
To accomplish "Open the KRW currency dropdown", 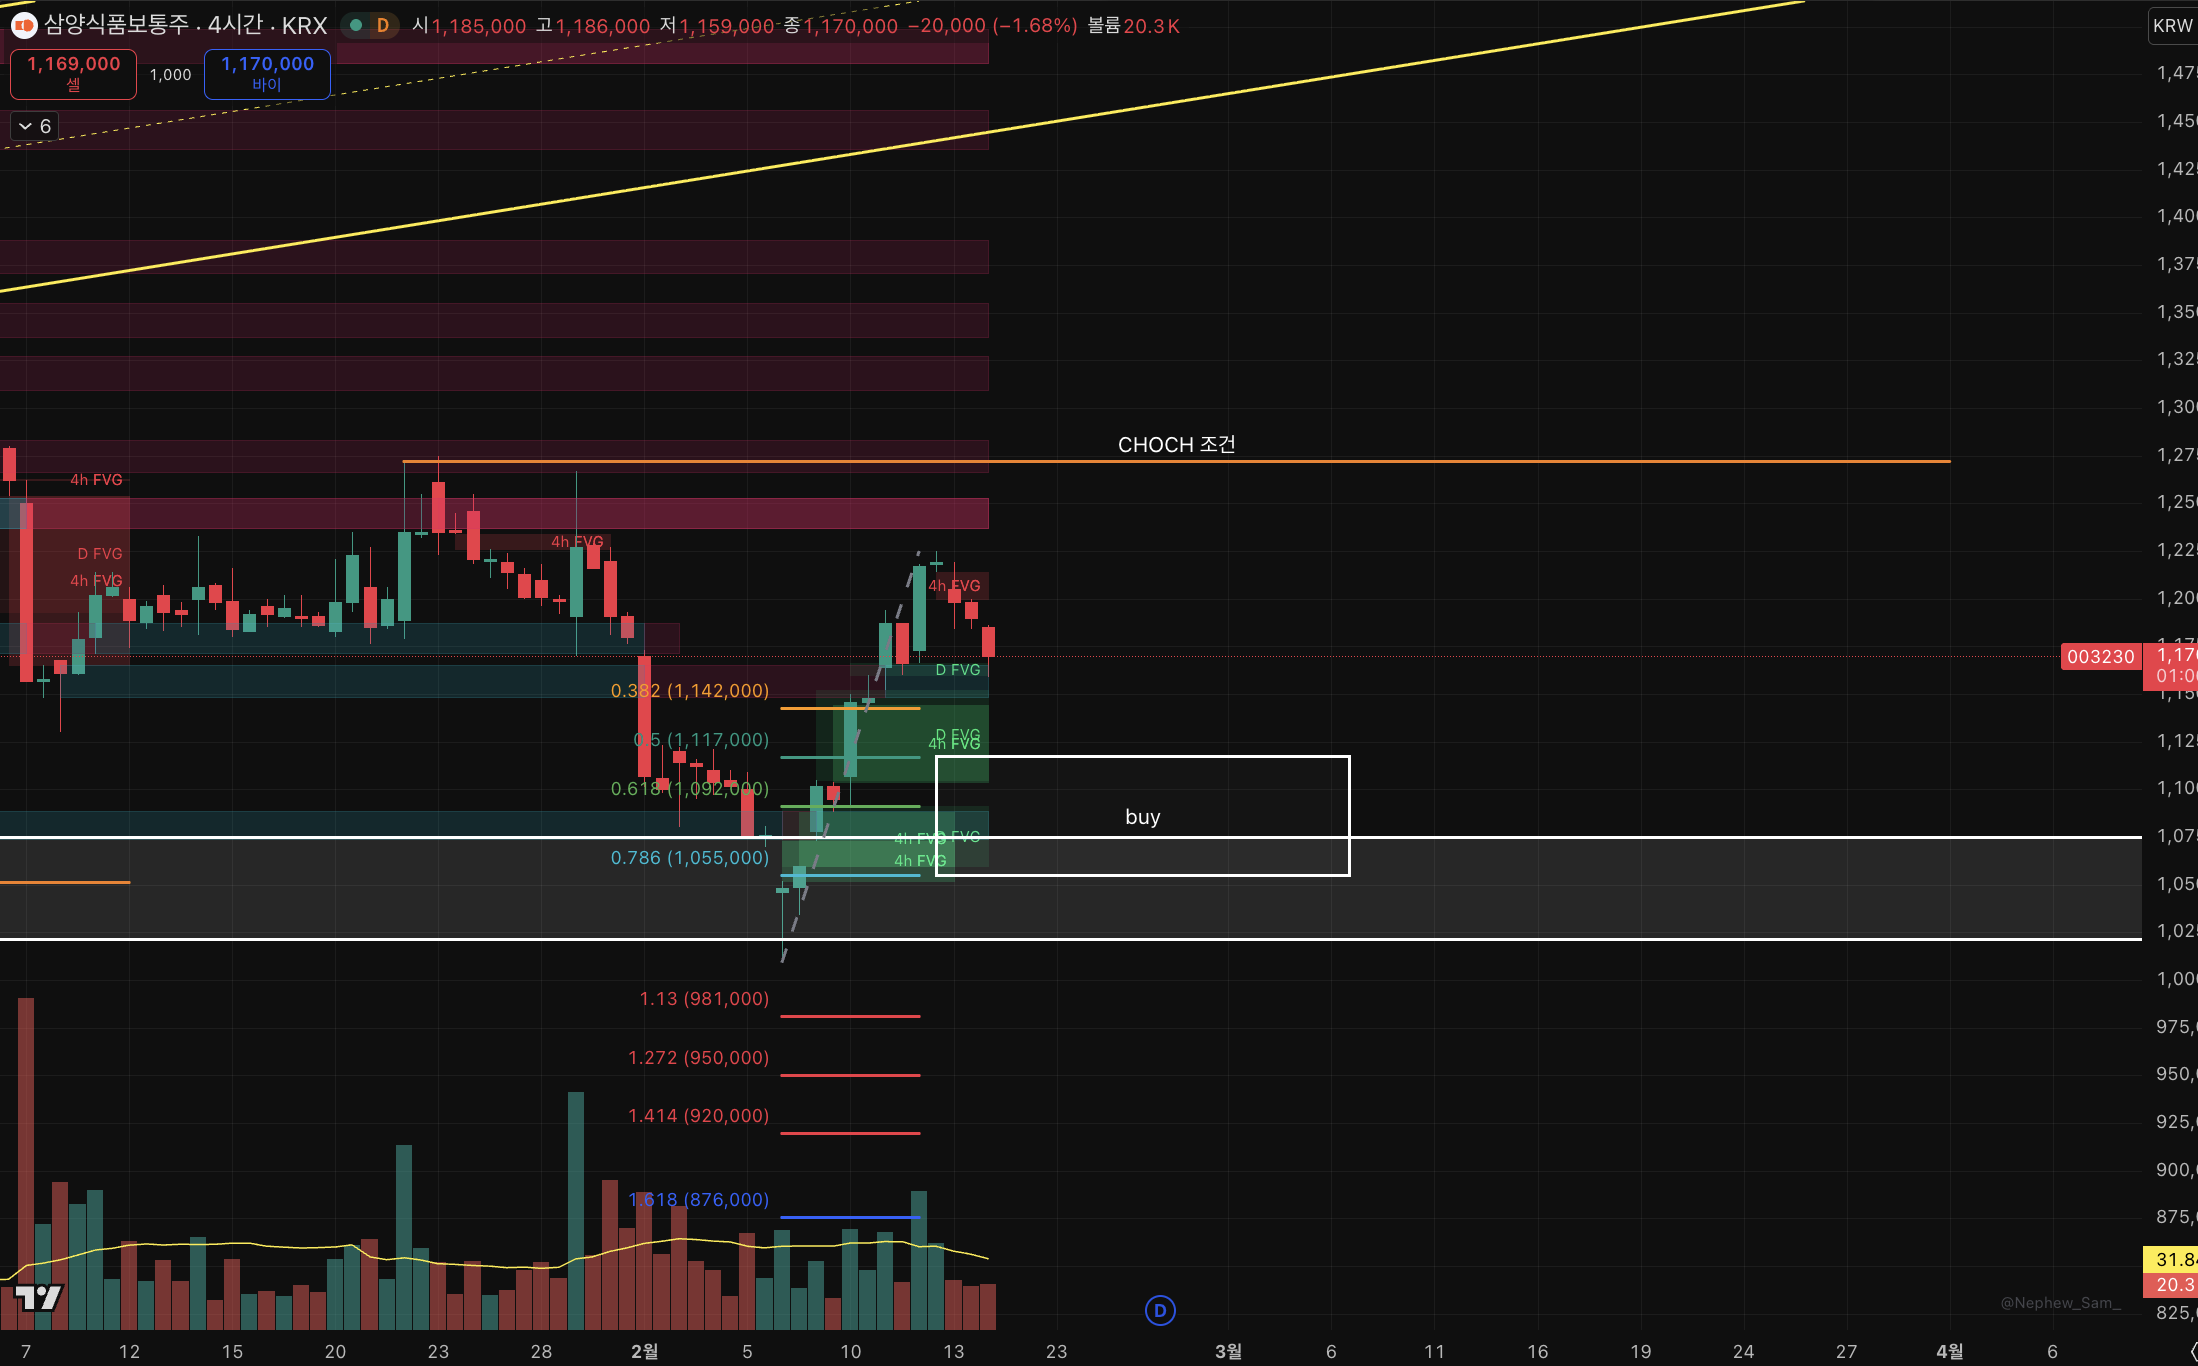I will click(x=2172, y=26).
